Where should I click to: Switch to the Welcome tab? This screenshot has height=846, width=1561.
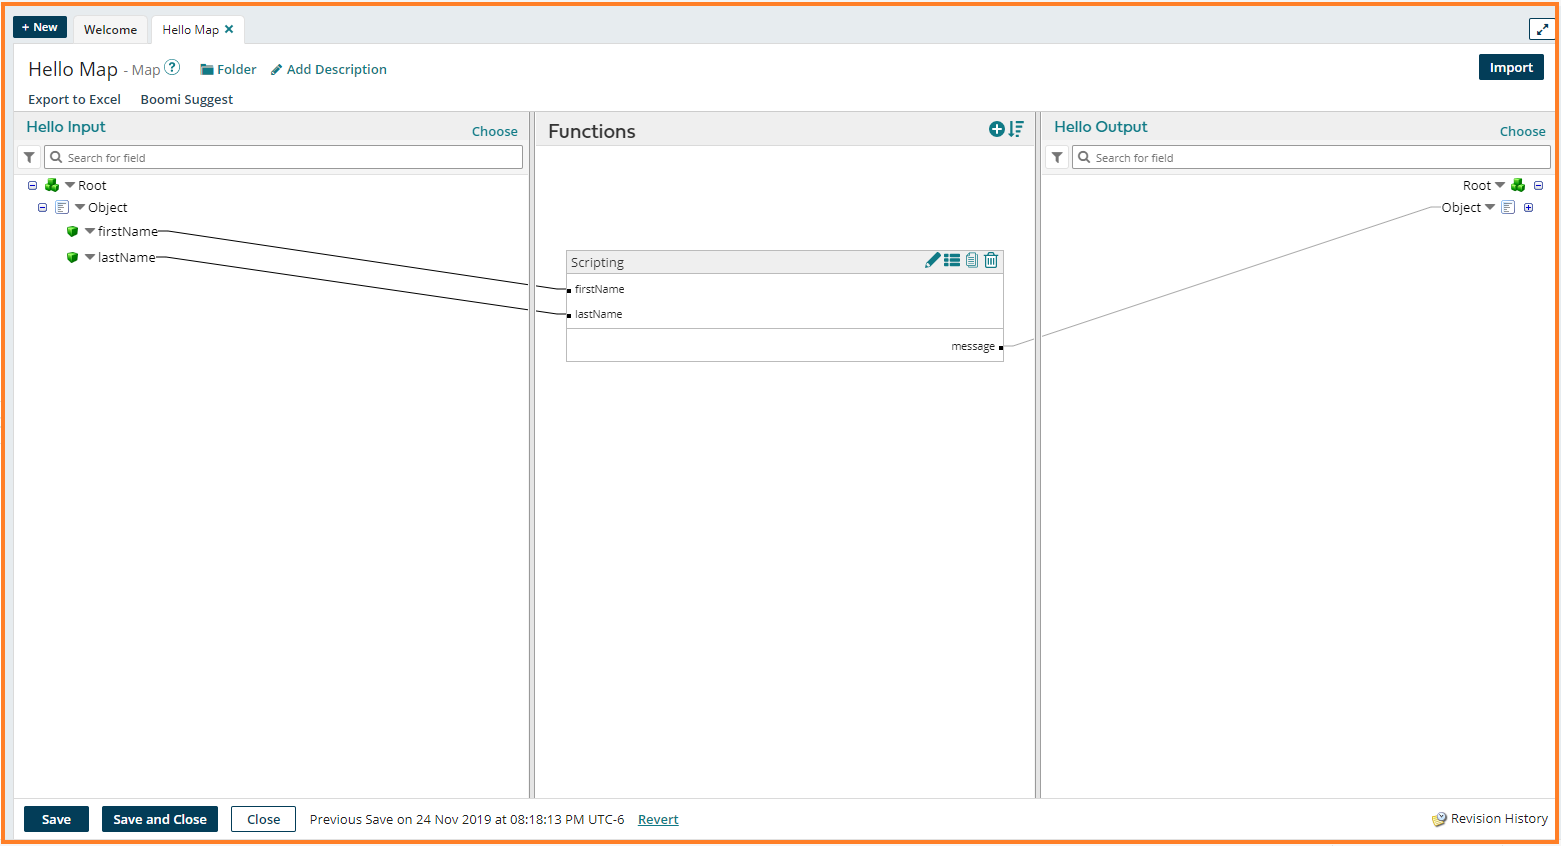110,30
